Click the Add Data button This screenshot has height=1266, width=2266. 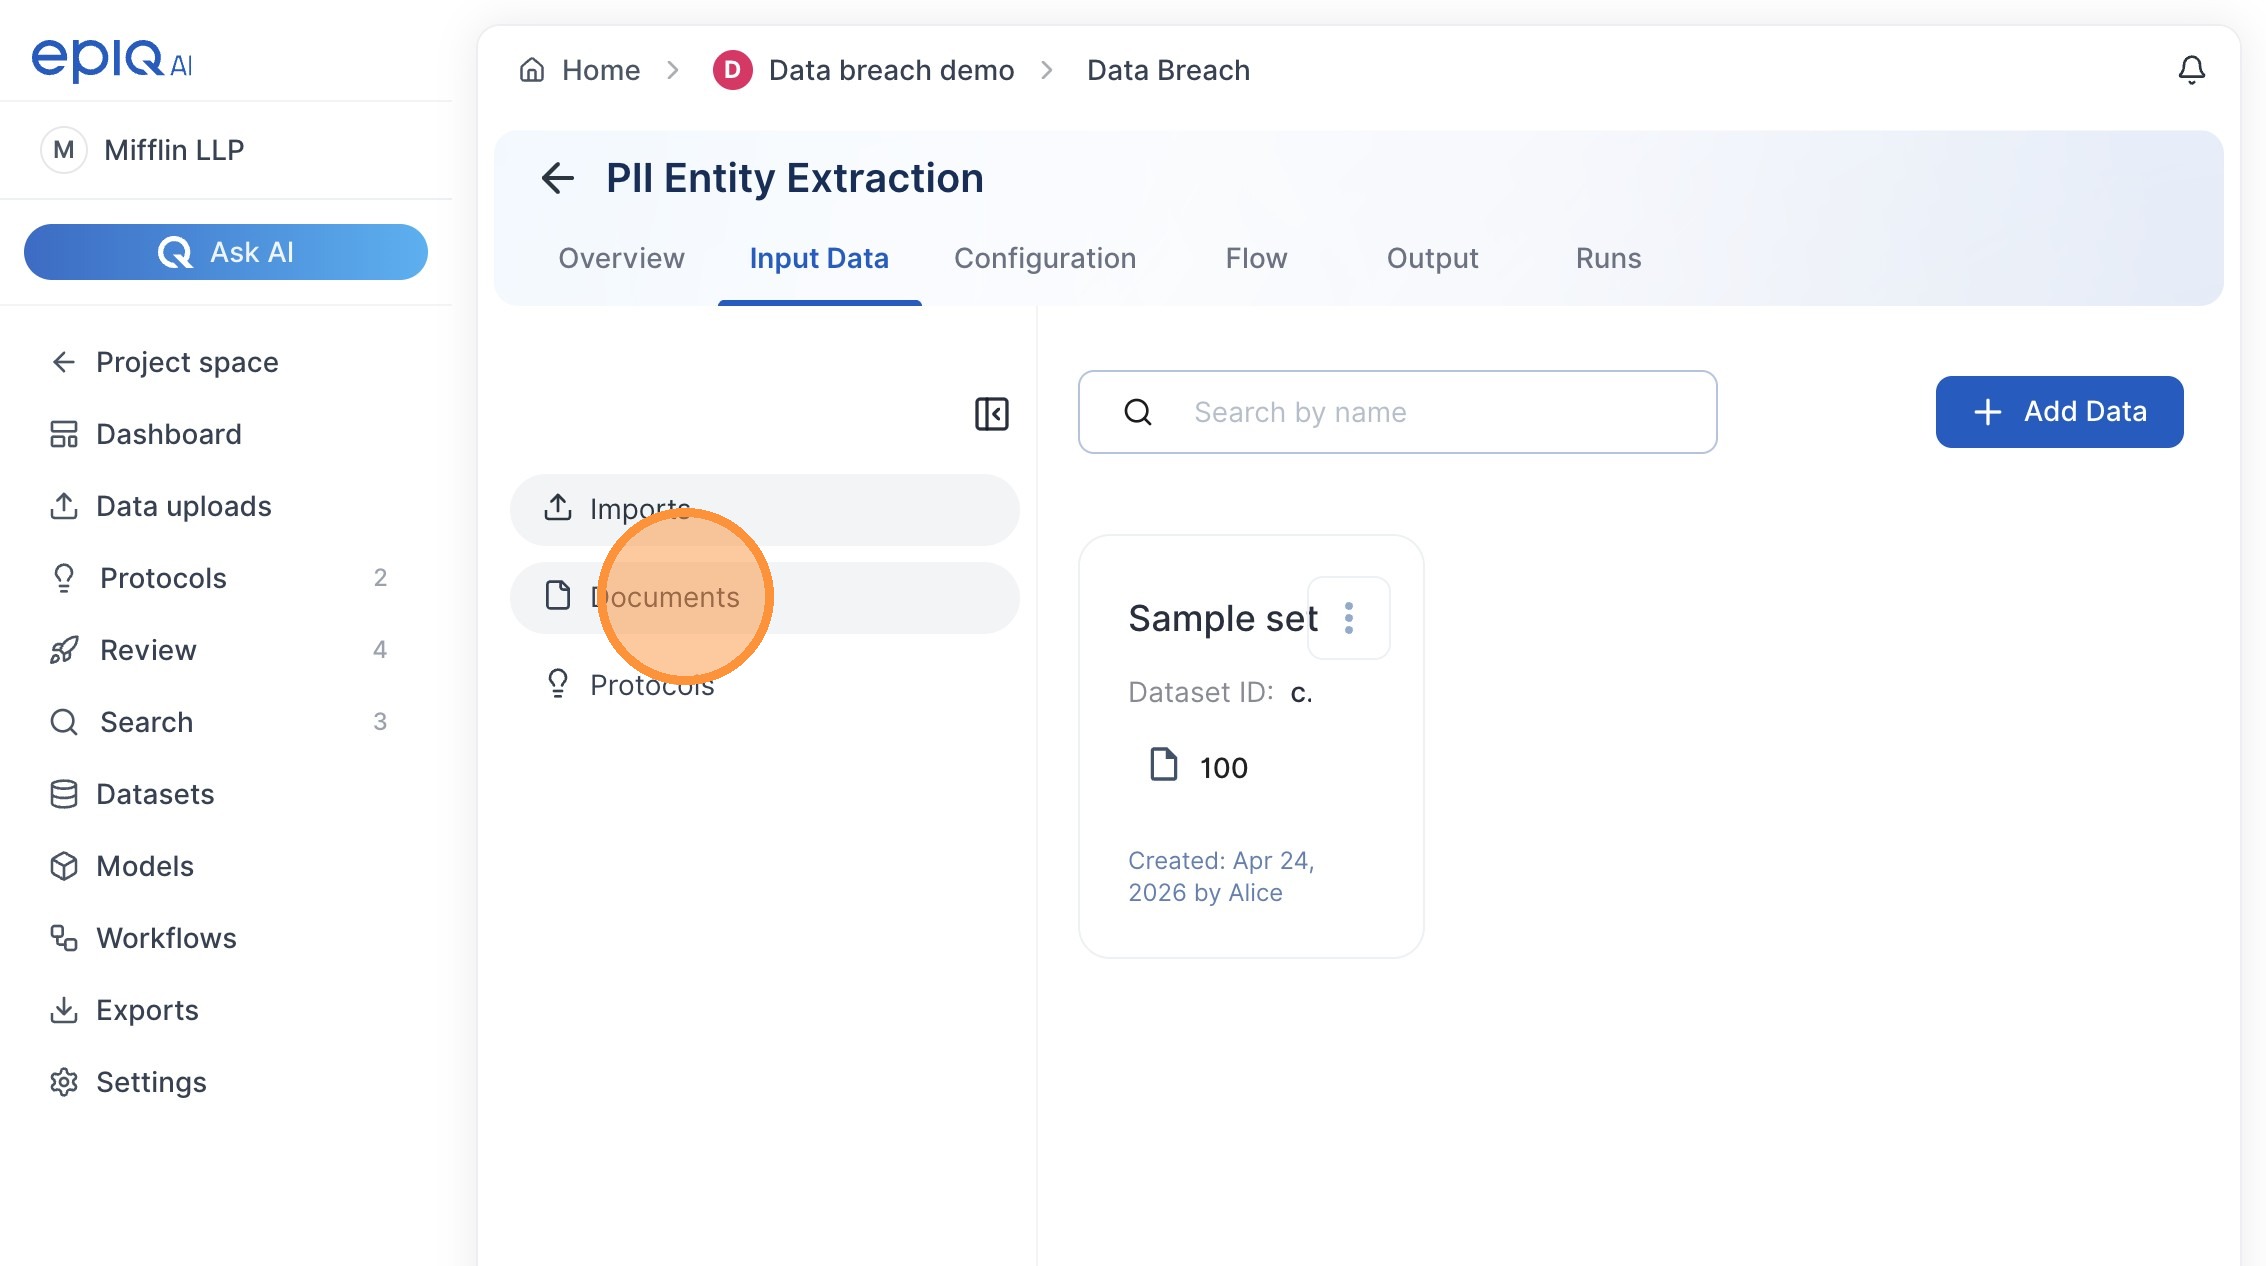(2059, 412)
